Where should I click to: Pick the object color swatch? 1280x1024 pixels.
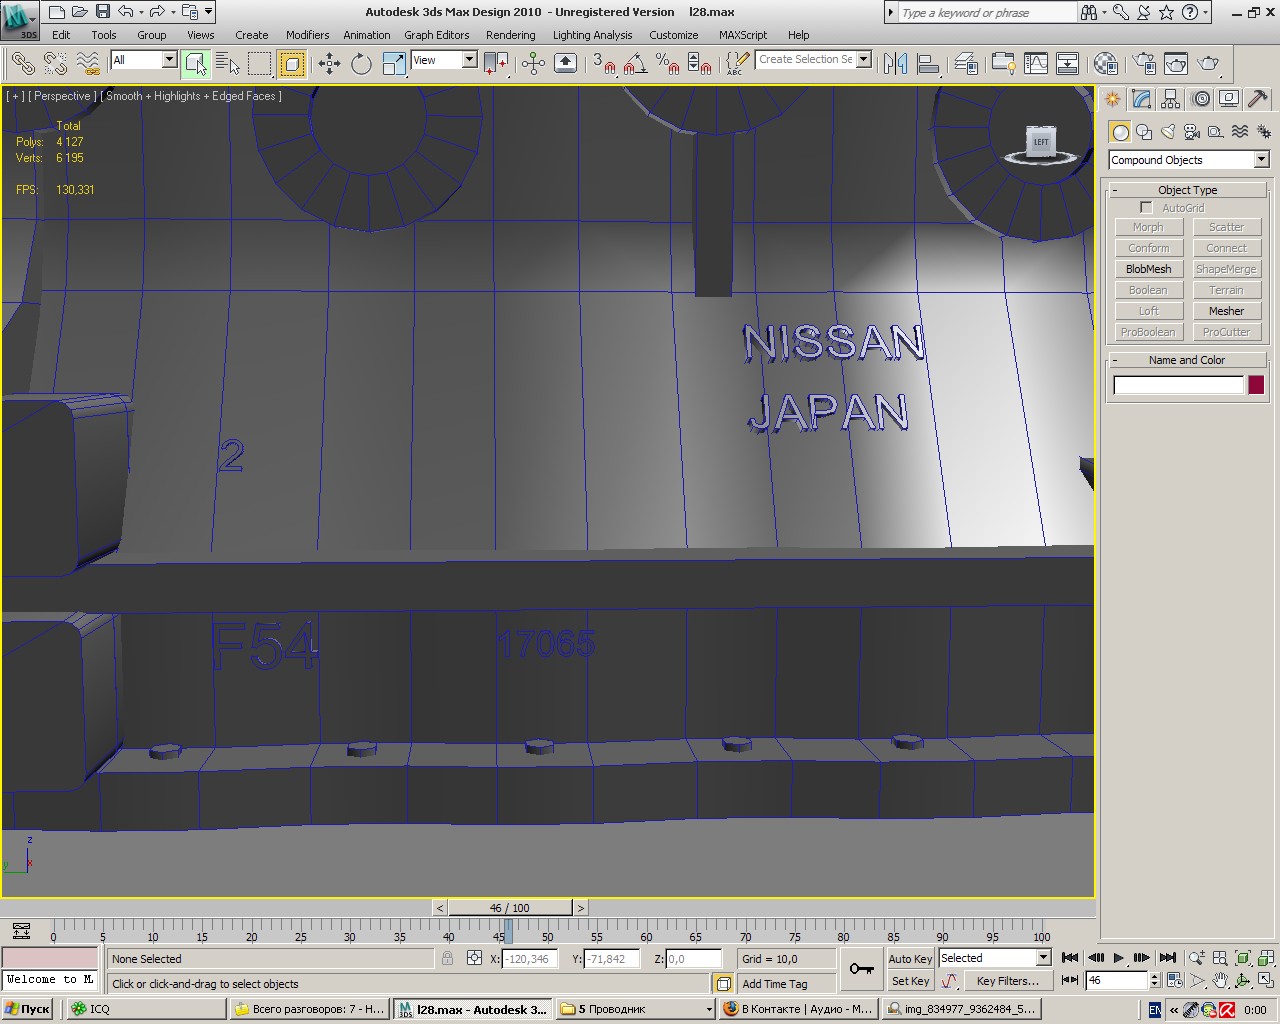coord(1256,385)
